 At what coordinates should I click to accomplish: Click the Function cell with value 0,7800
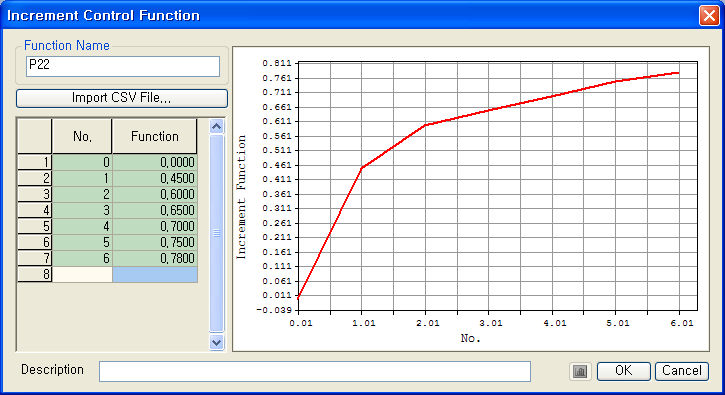155,258
